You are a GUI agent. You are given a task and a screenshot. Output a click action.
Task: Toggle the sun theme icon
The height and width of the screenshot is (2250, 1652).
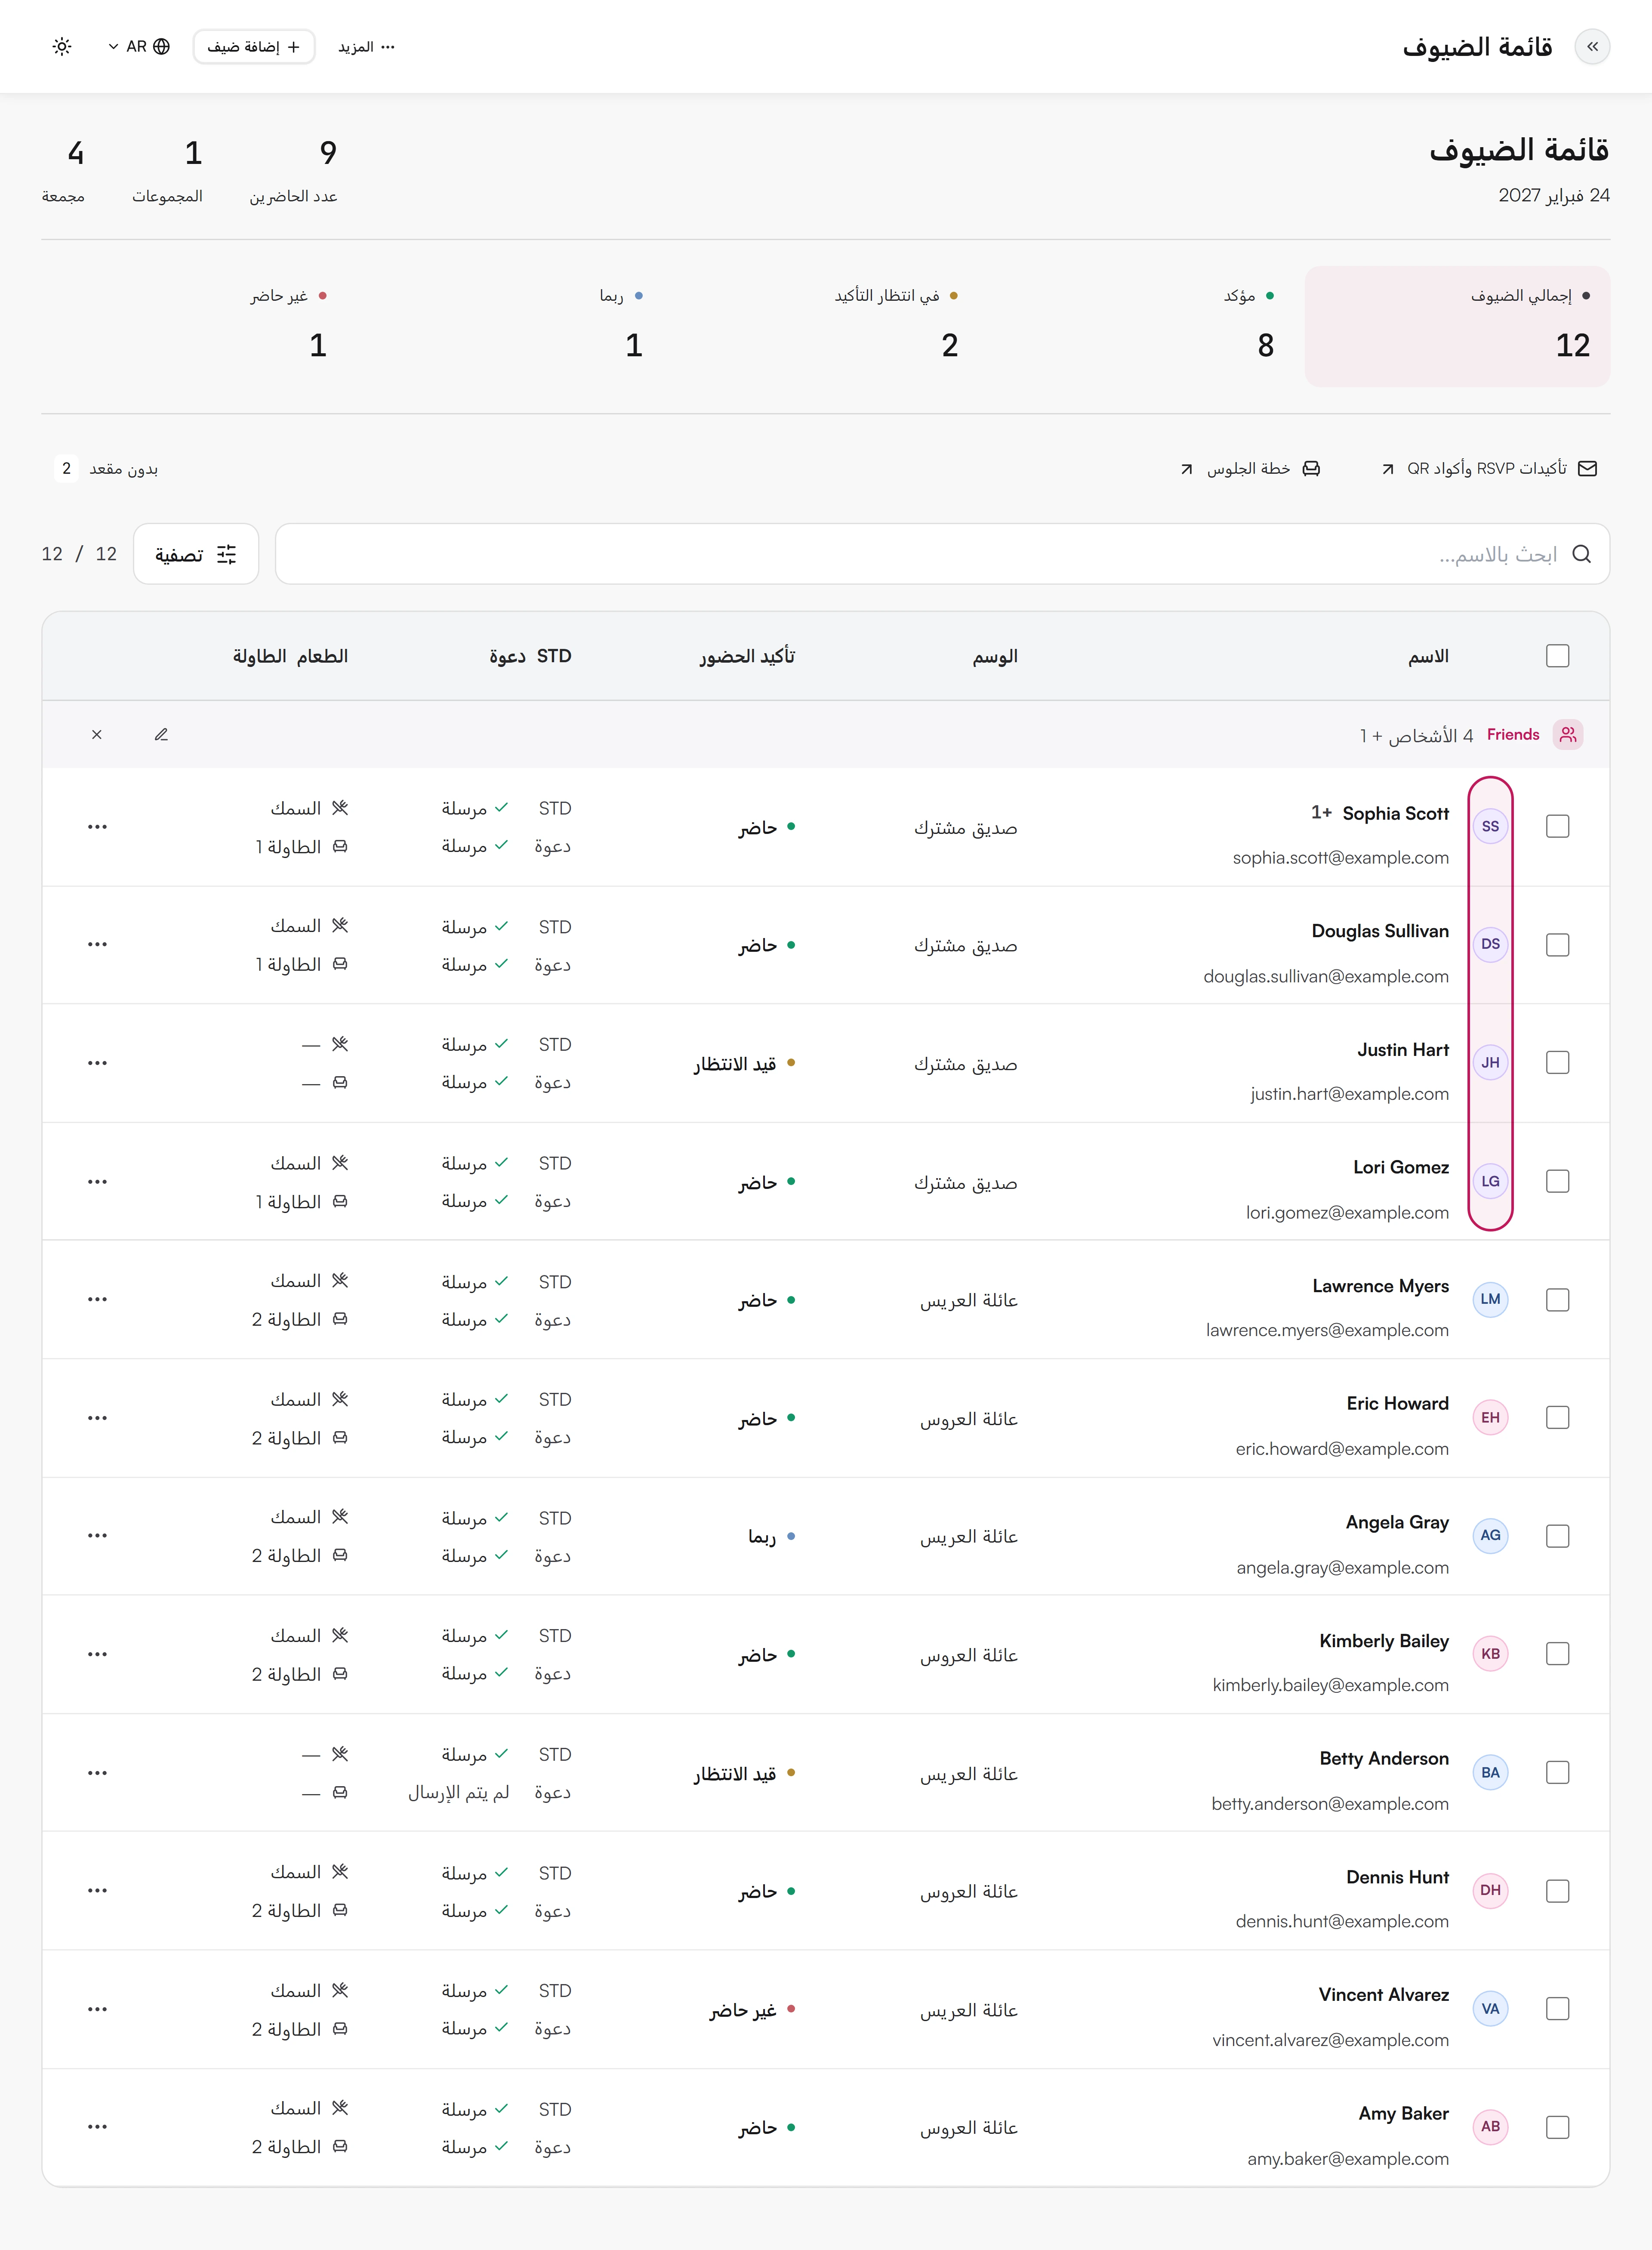tap(62, 47)
